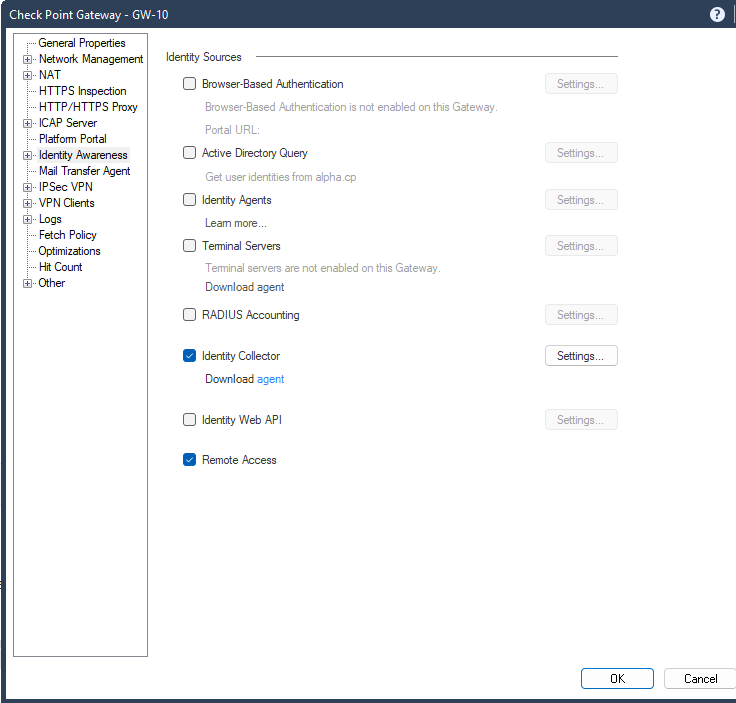This screenshot has height=703, width=736.
Task: Follow the Identity Collector agent download link
Action: pos(270,379)
